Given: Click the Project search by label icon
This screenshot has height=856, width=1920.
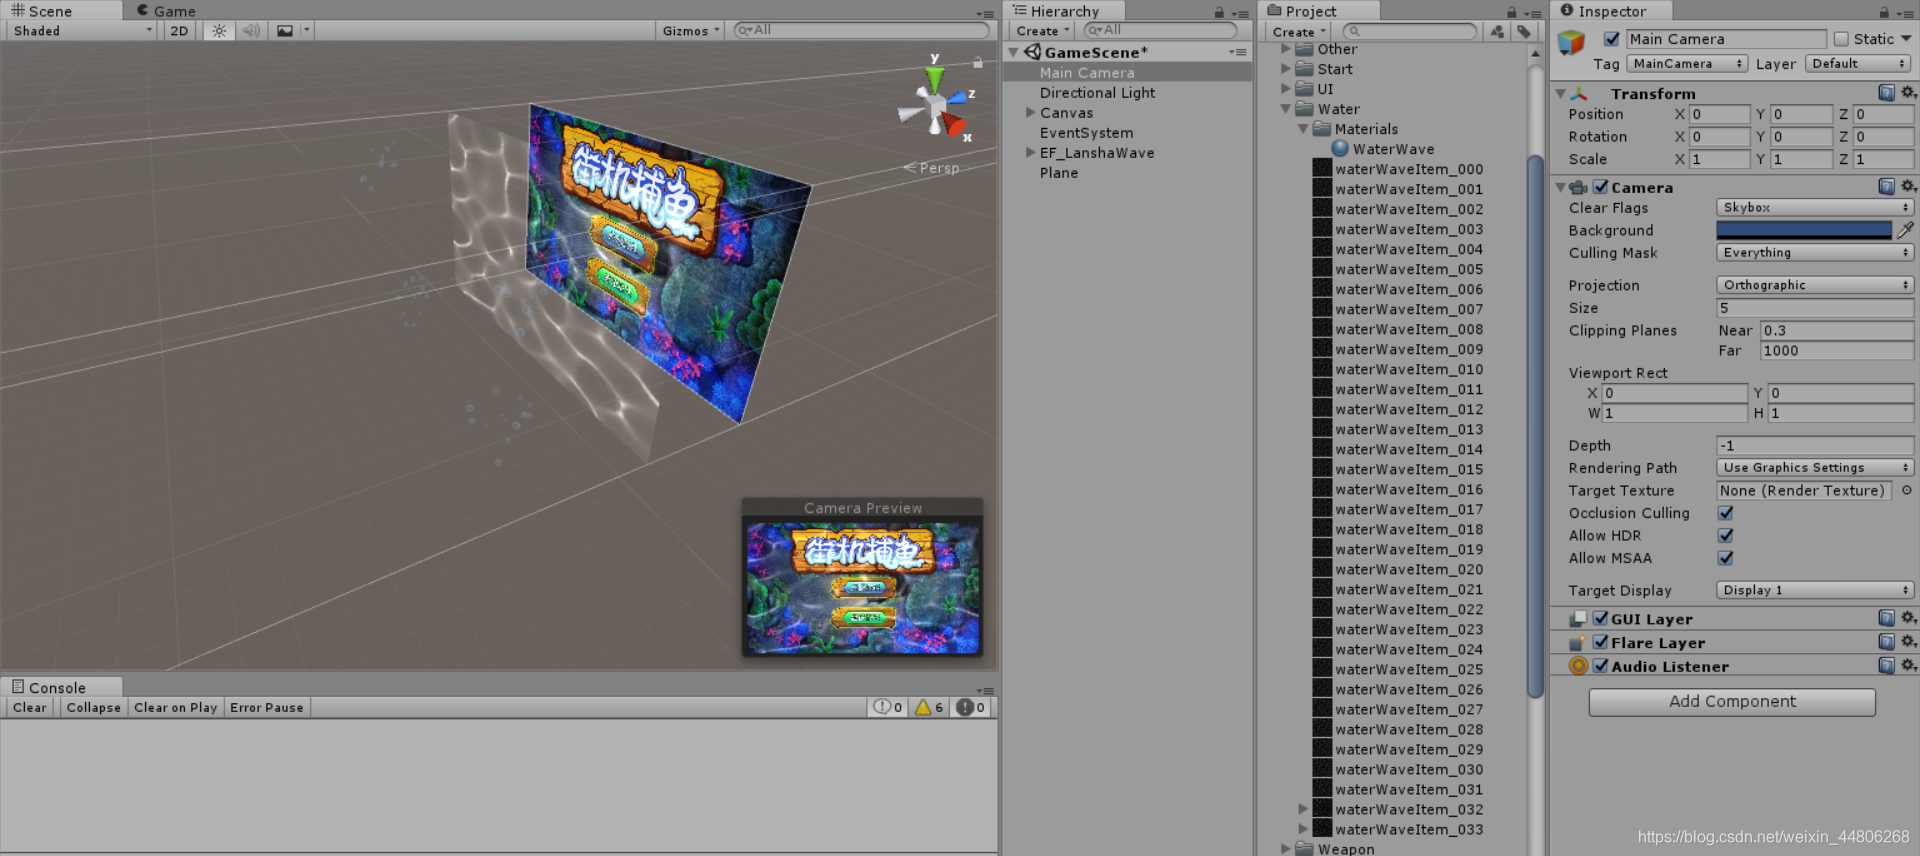Looking at the screenshot, I should [1523, 32].
